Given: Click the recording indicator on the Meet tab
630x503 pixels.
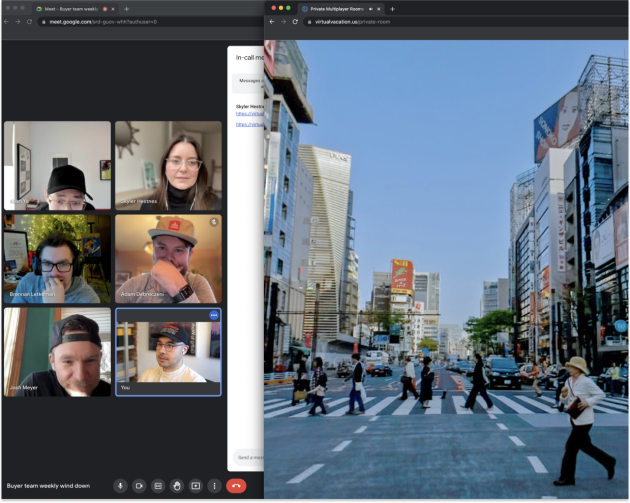Looking at the screenshot, I should (x=105, y=8).
